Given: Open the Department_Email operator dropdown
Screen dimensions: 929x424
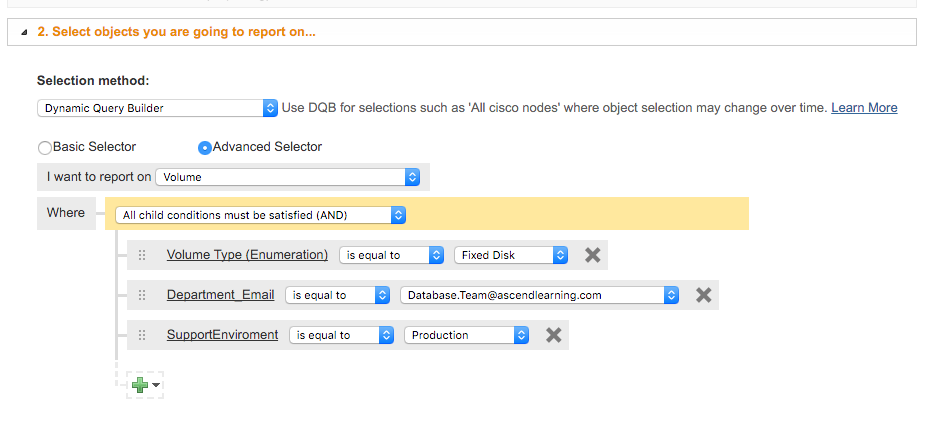Looking at the screenshot, I should (x=337, y=295).
